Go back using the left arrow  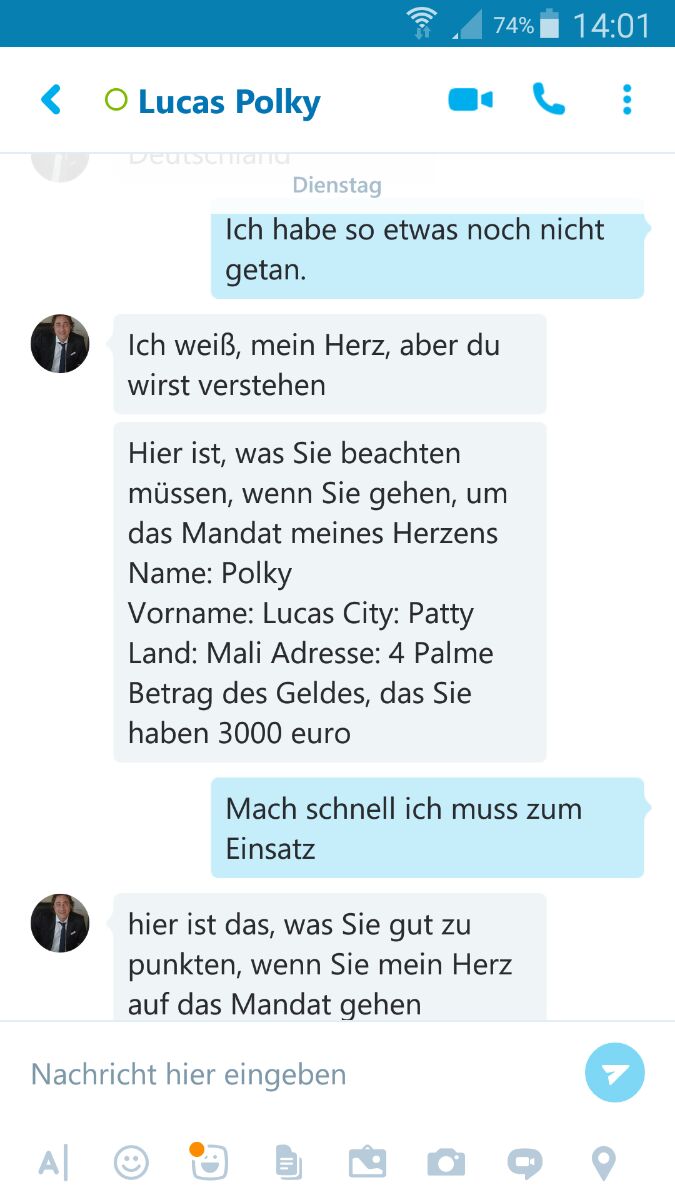pos(51,100)
